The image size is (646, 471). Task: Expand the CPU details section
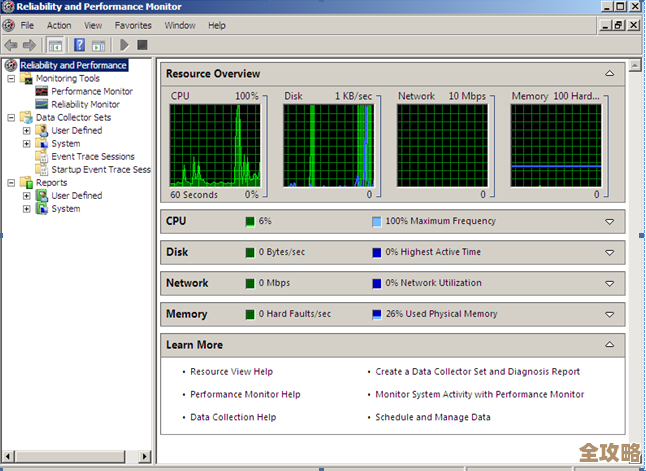(609, 222)
